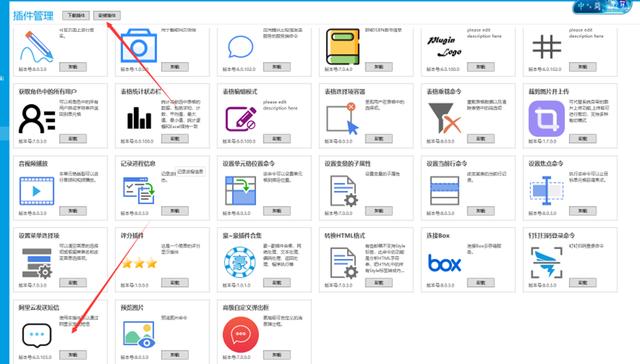
Task: Uninstall the yellow book plugin
Action: (x=379, y=67)
